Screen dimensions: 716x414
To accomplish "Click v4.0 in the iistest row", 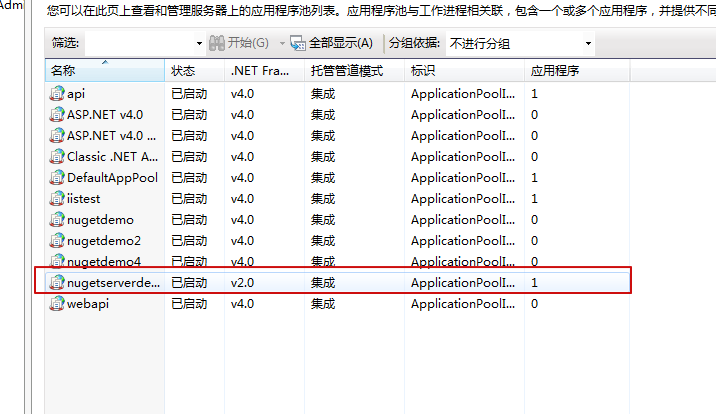I will click(x=242, y=199).
